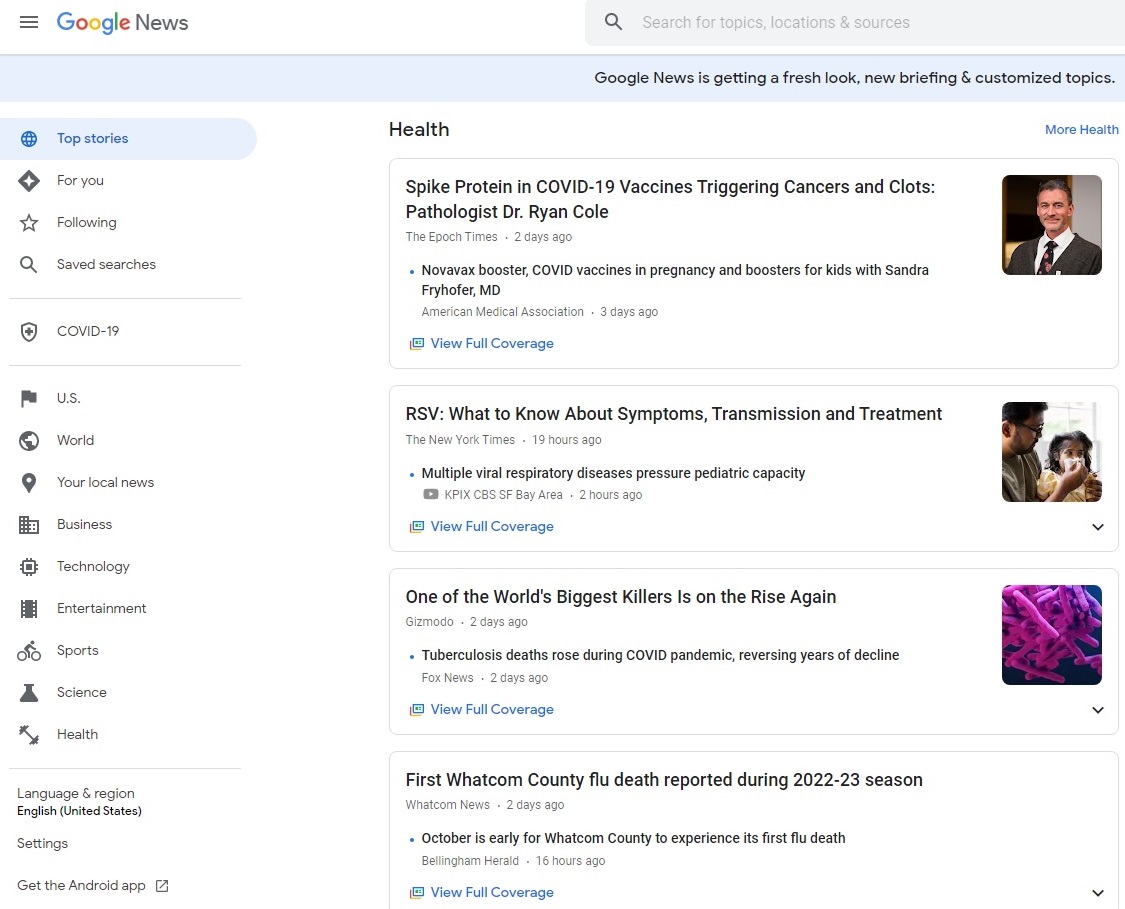View Full Coverage of Whatcom flu story
This screenshot has width=1125, height=909.
[492, 892]
